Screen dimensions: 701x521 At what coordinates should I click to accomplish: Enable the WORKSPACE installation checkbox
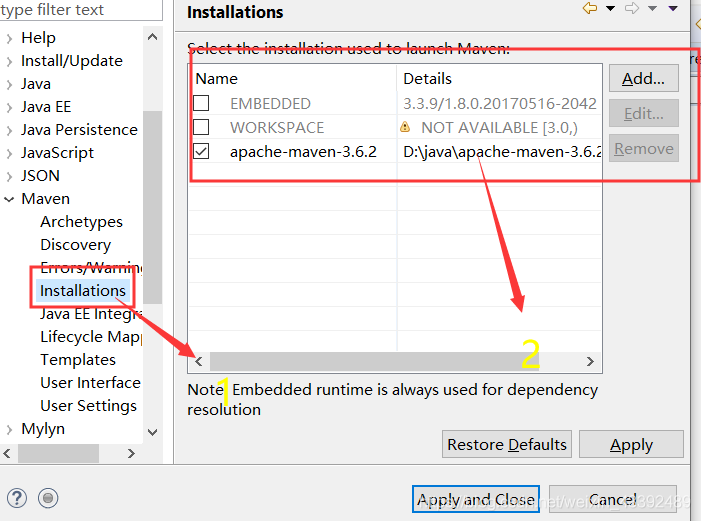tap(201, 127)
